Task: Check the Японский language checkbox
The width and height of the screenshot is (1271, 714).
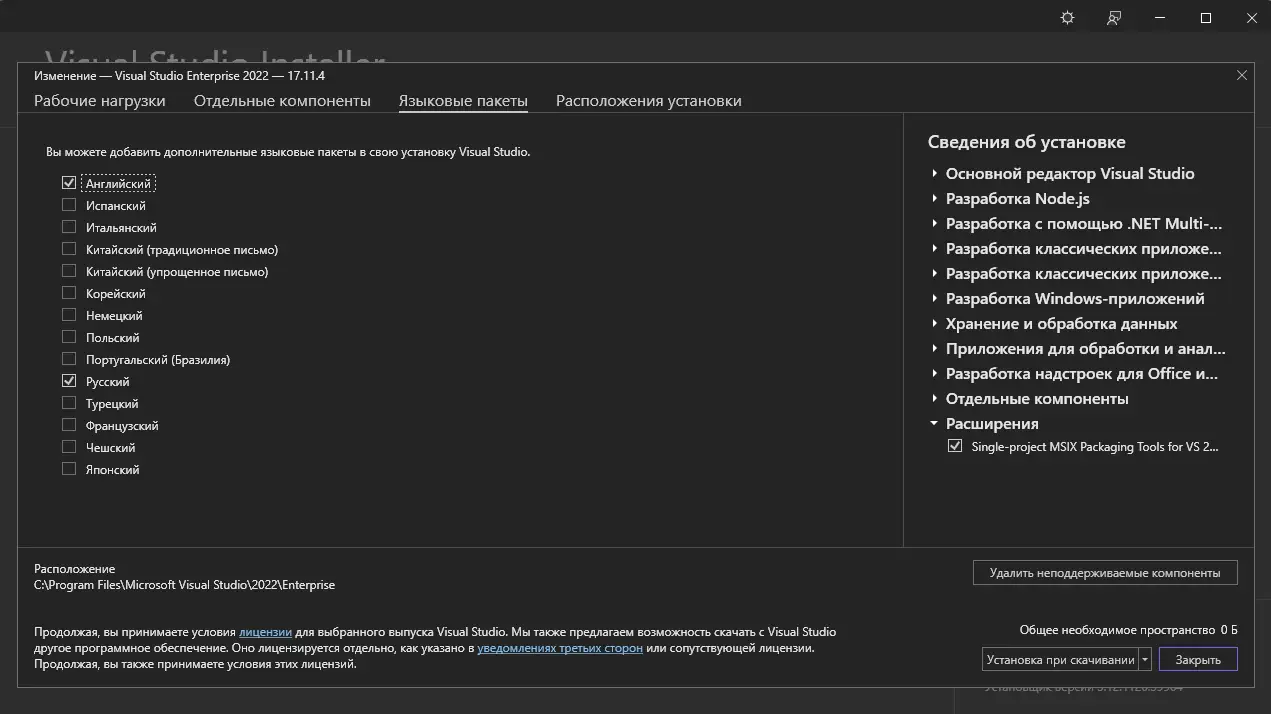Action: point(69,469)
